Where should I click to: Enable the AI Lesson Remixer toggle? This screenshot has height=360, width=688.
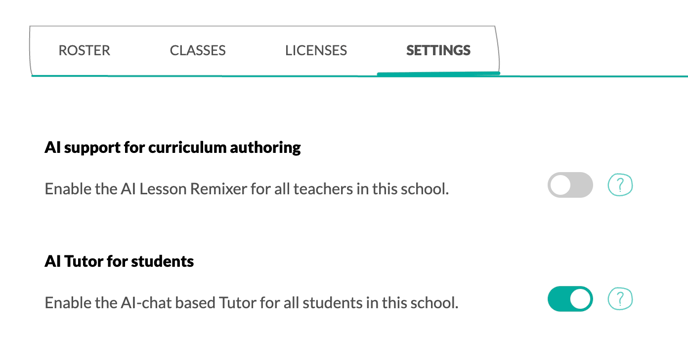tap(570, 185)
